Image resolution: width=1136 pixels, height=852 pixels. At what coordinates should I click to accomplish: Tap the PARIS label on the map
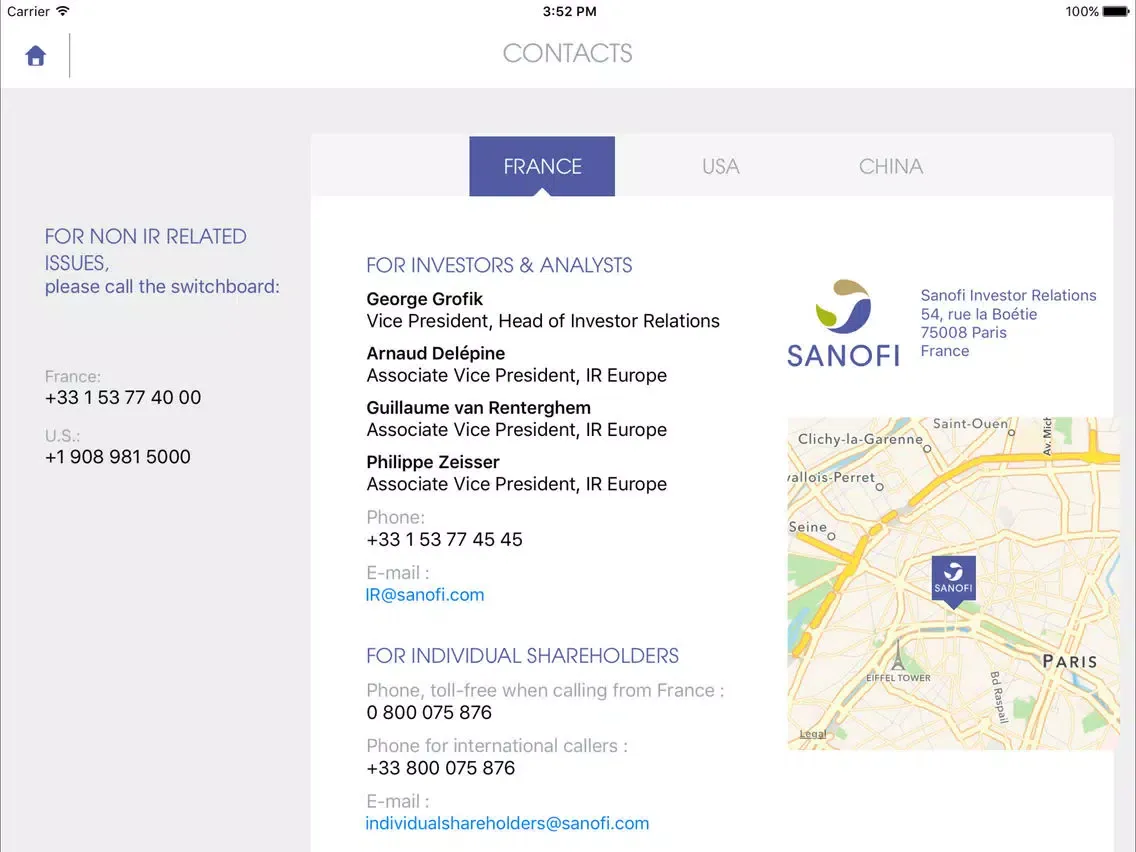pyautogui.click(x=1069, y=661)
